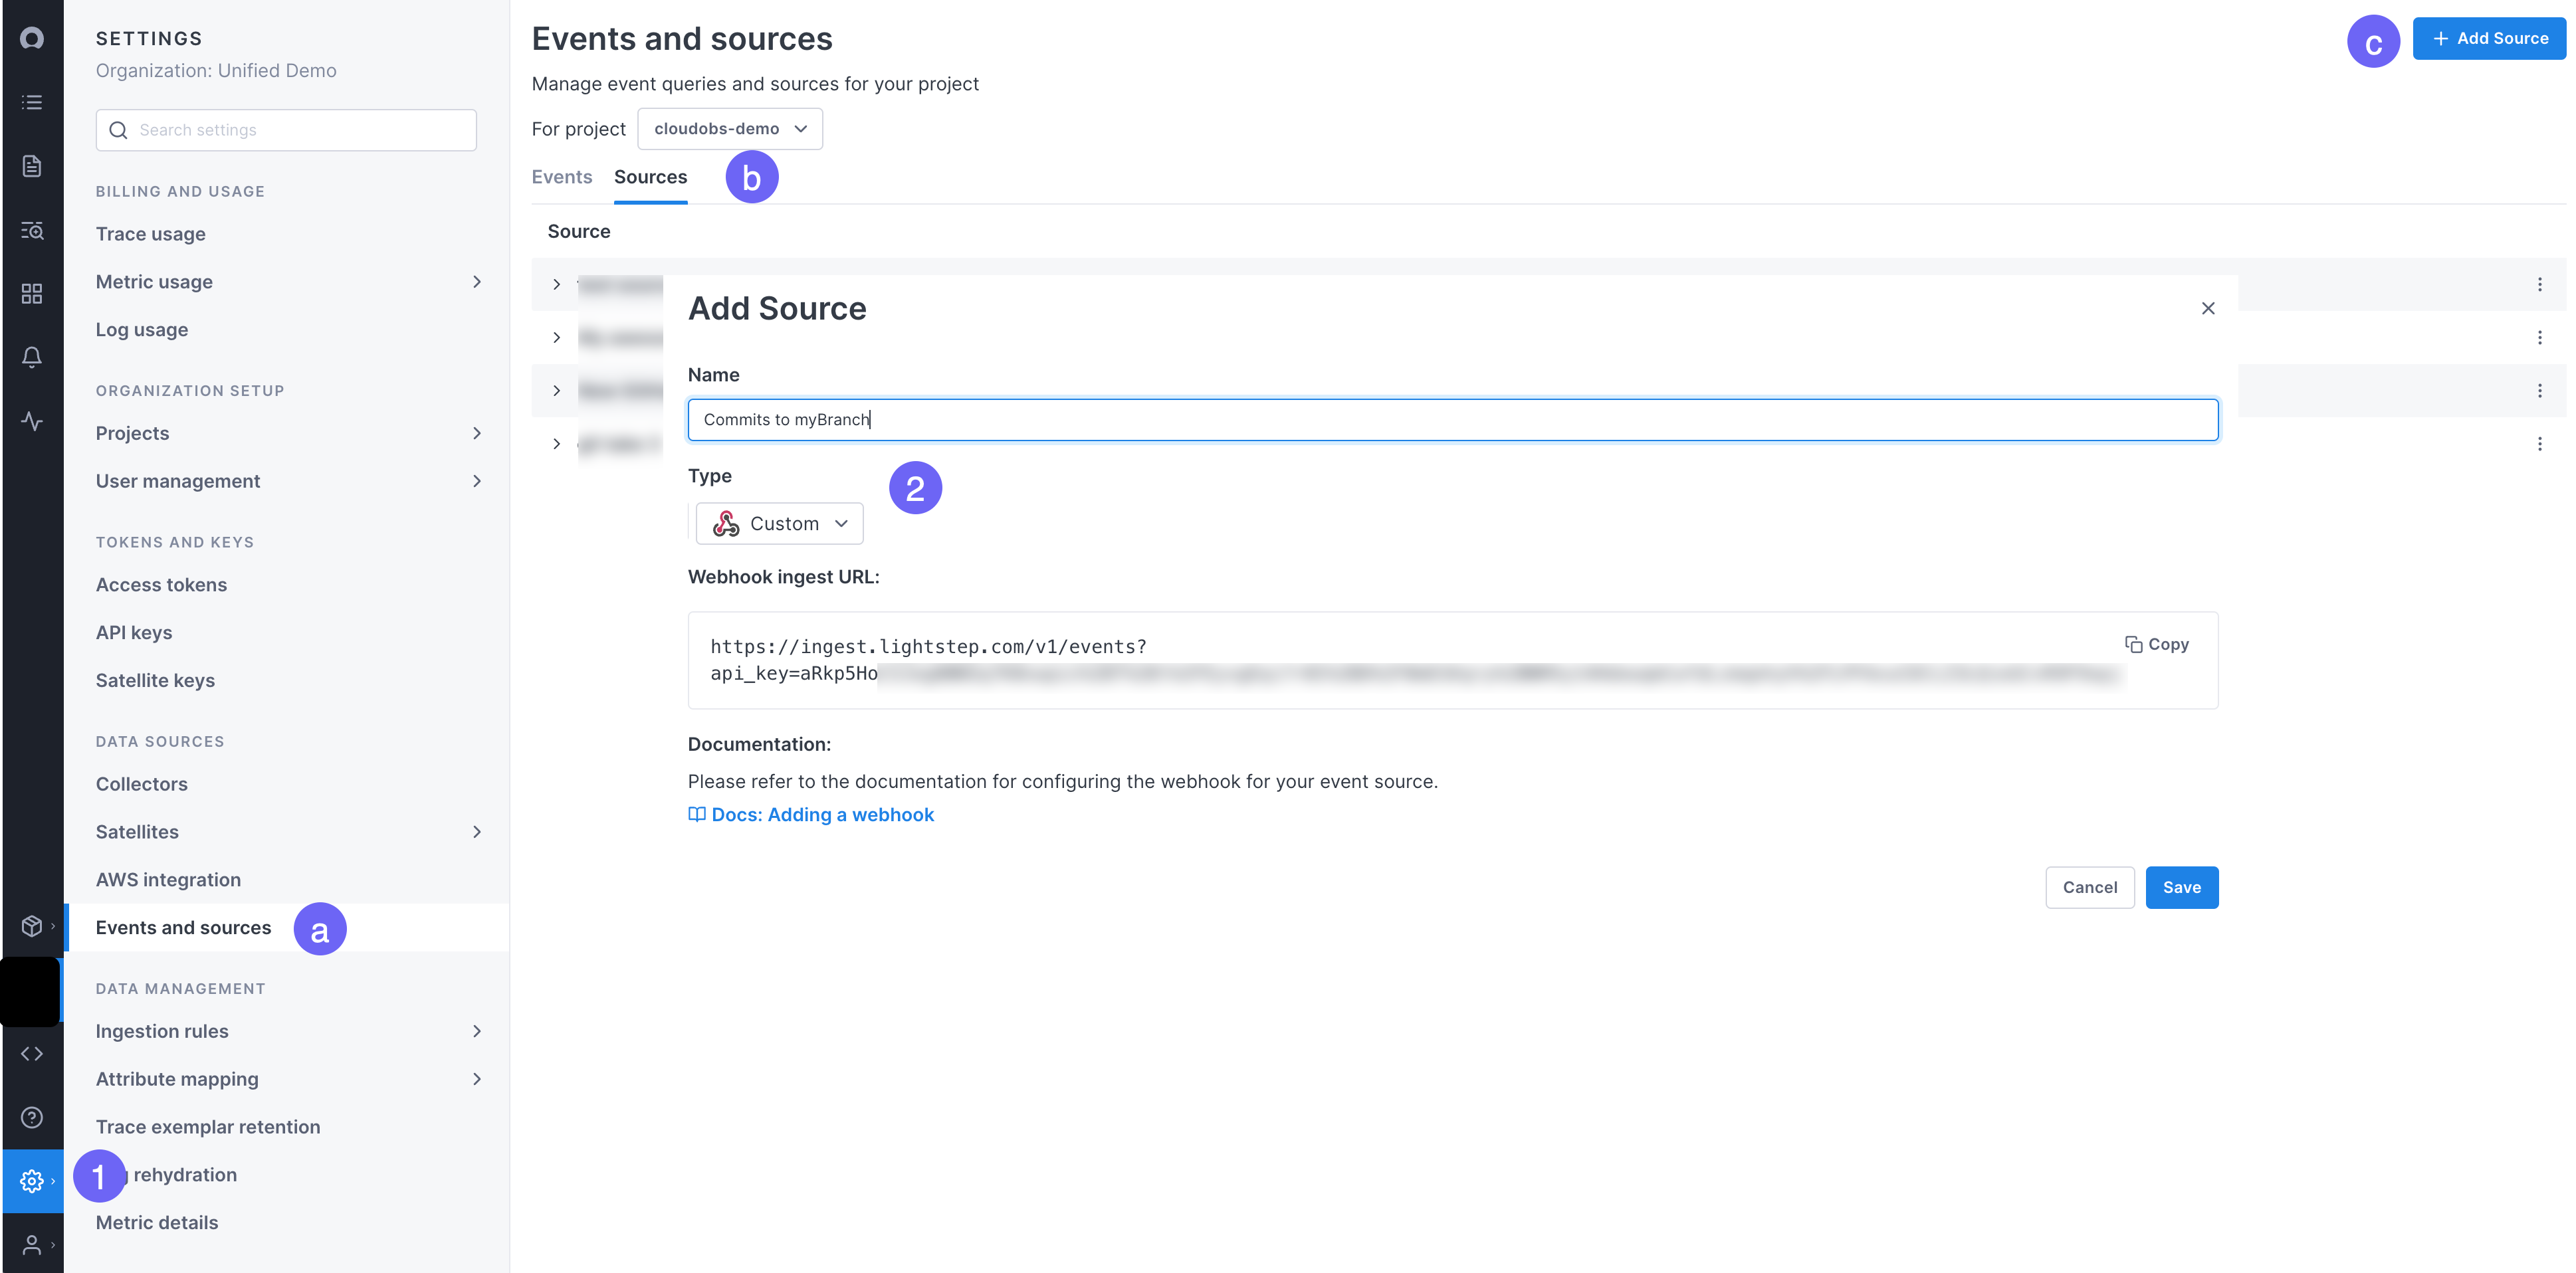This screenshot has height=1273, width=2576.
Task: Copy the webhook ingest URL
Action: tap(2156, 644)
